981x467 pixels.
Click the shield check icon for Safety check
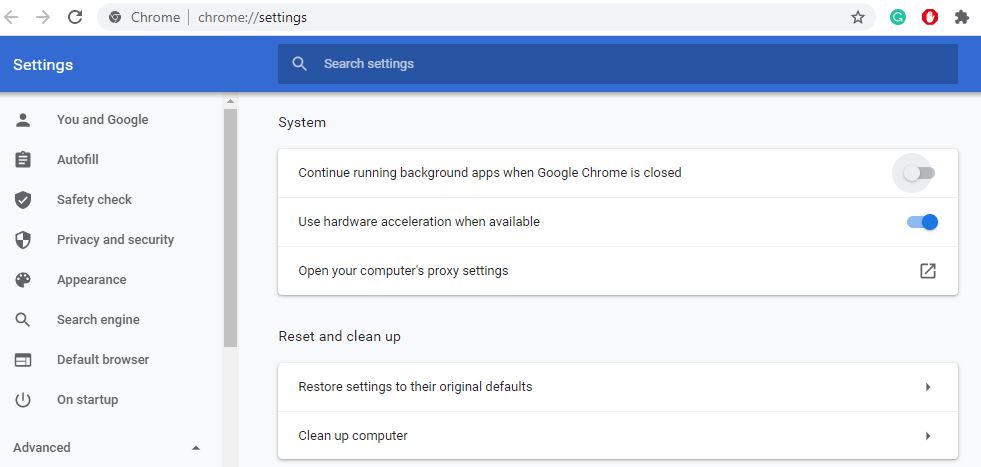pos(23,200)
